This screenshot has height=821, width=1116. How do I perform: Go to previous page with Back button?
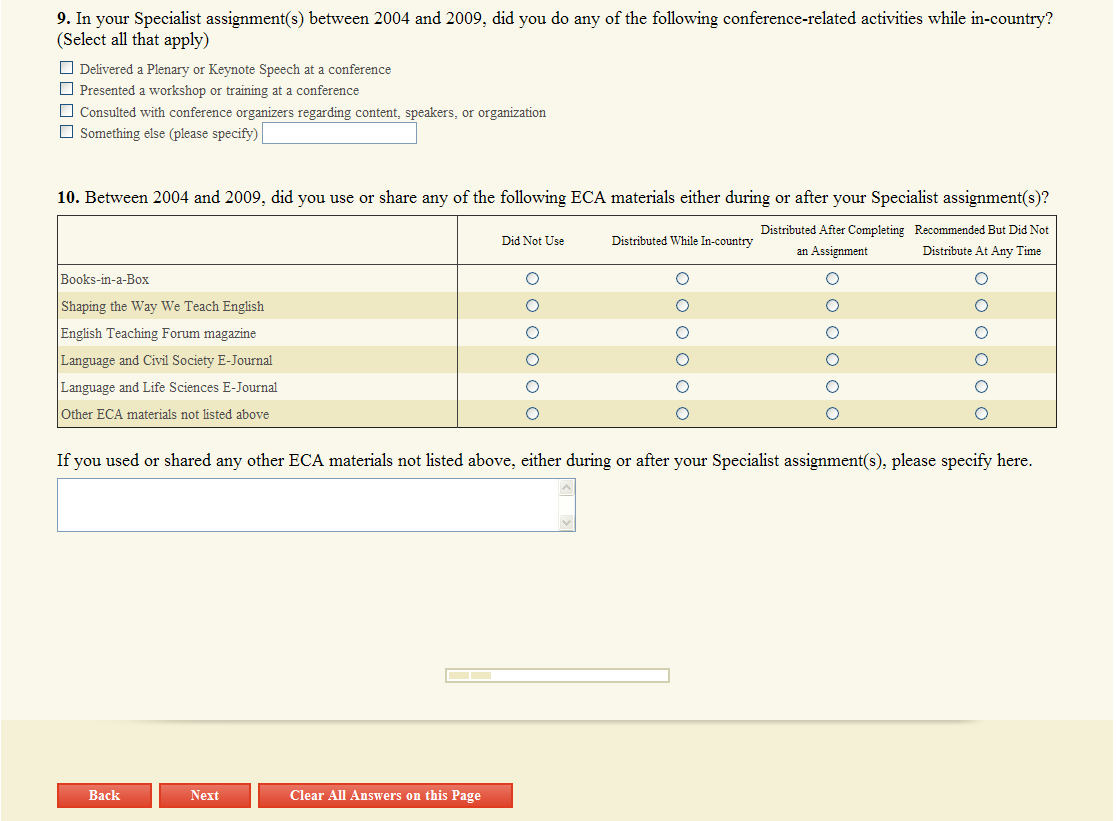[x=105, y=795]
